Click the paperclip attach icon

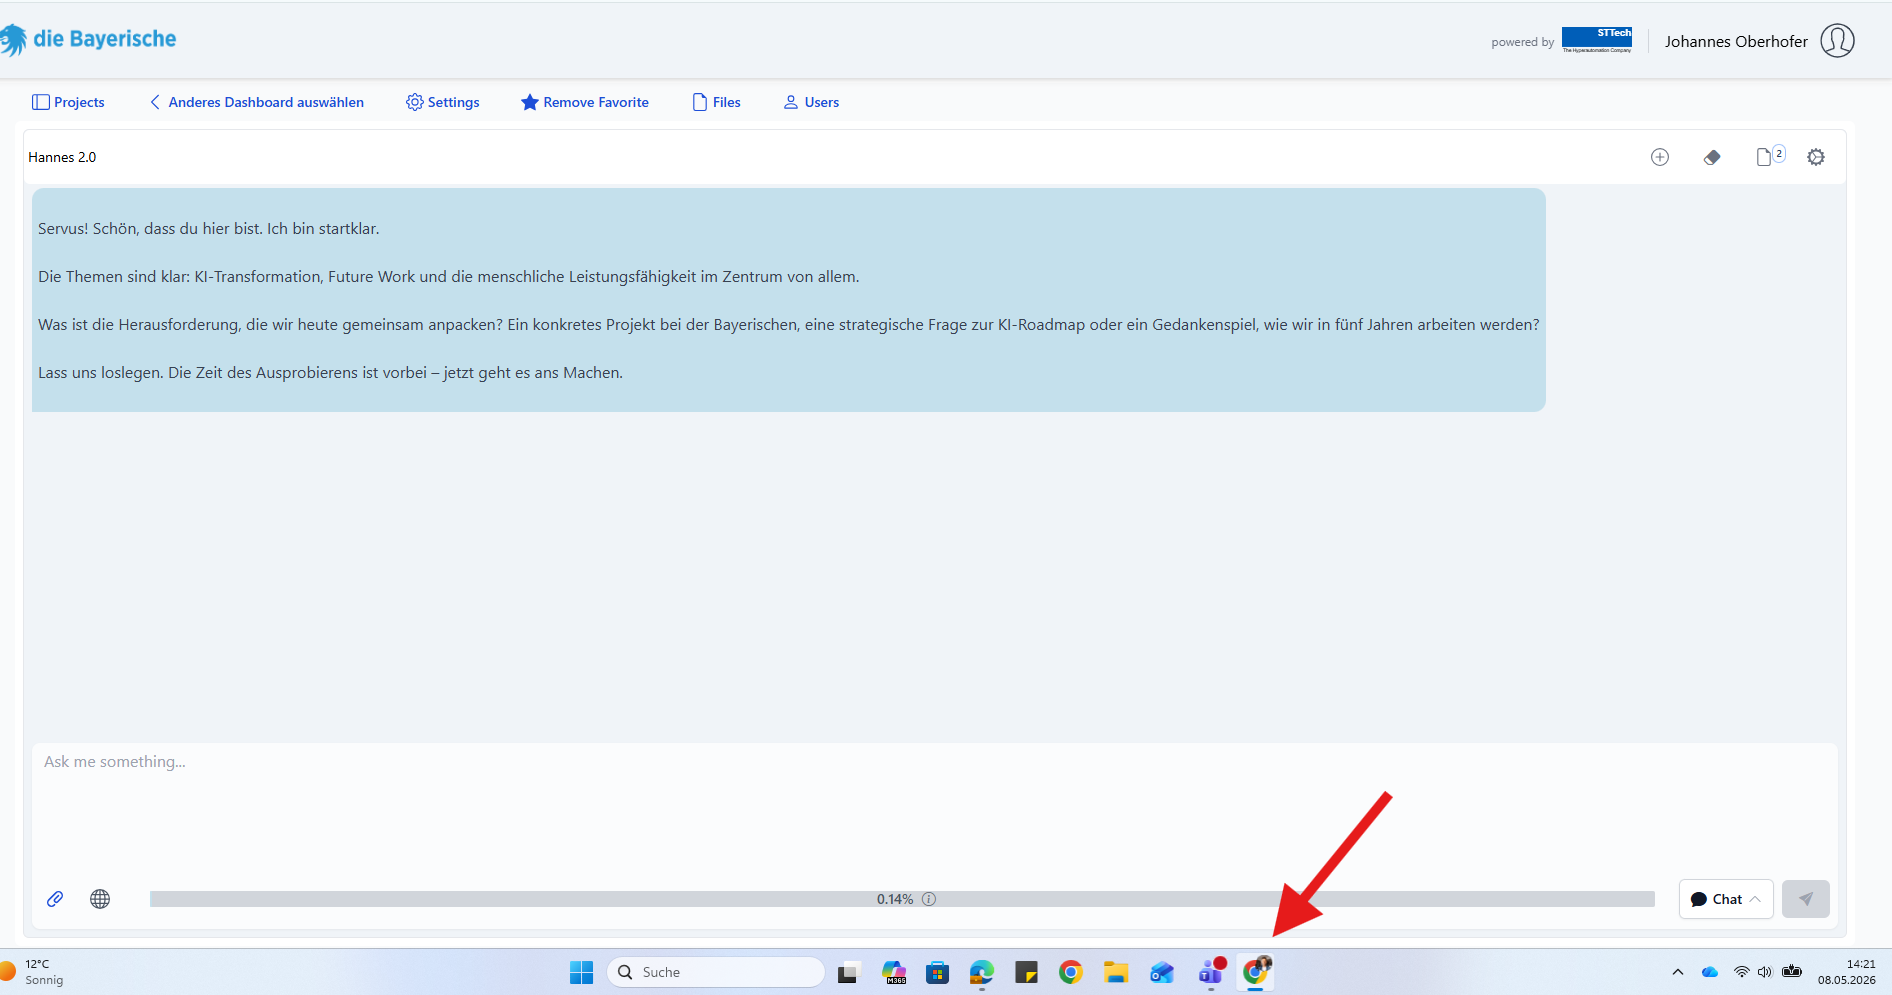click(55, 899)
